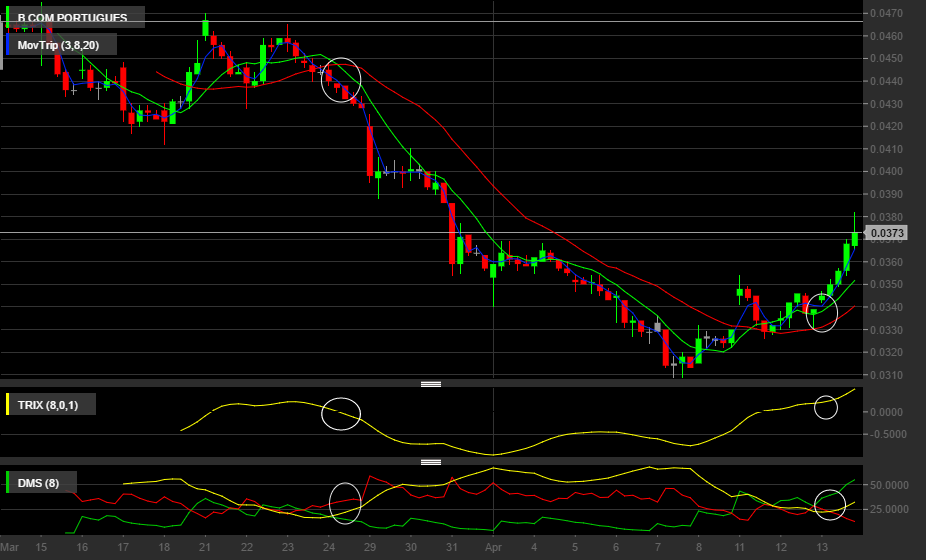The image size is (926, 560).
Task: Click date 13 on time axis
Action: tap(822, 547)
